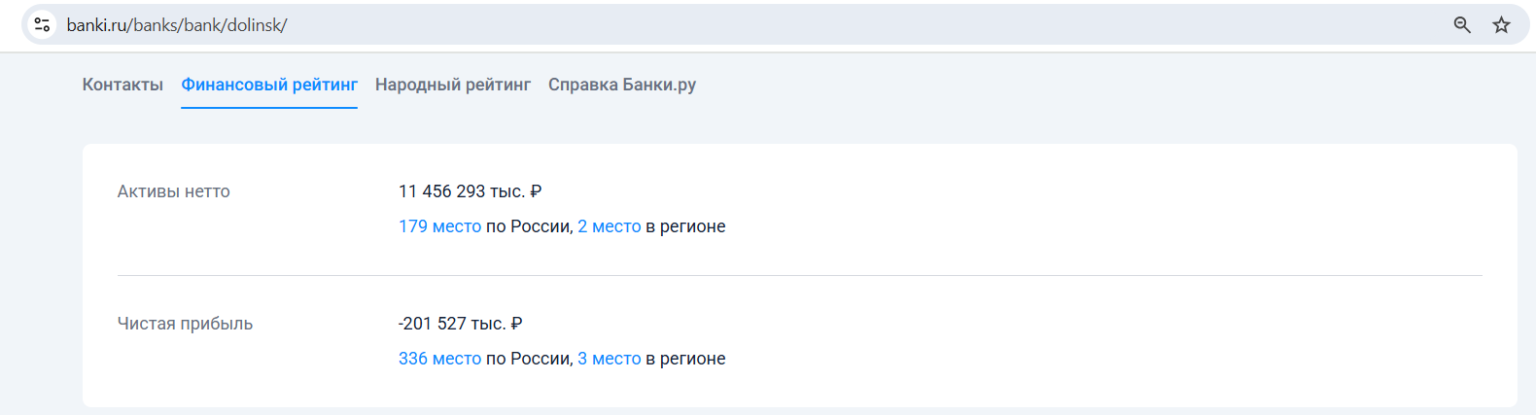The image size is (1536, 415).
Task: Go to the Справка Банки.ру tab
Action: 622,85
